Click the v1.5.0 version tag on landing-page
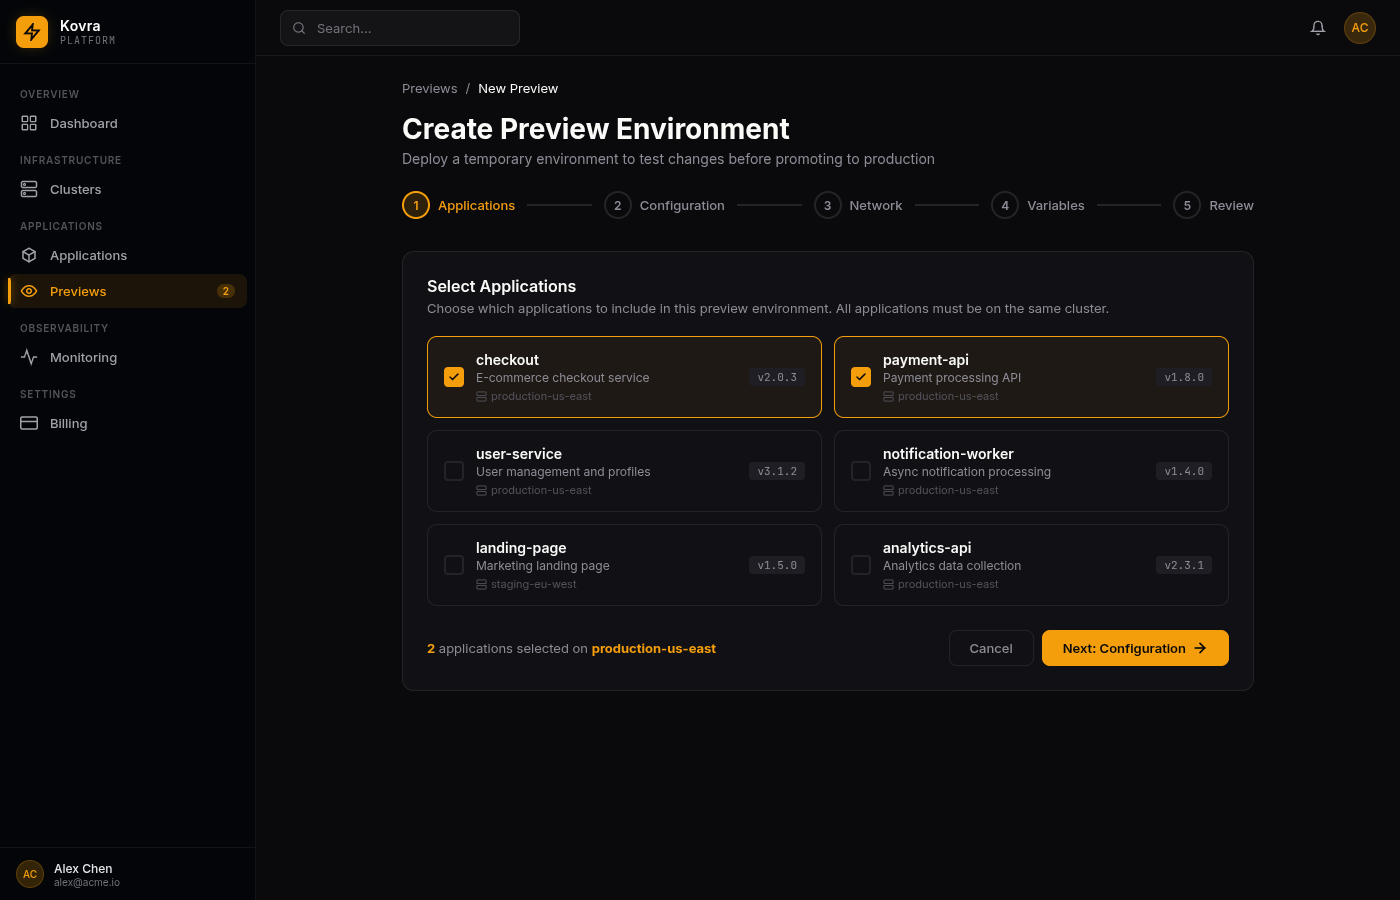The image size is (1400, 900). click(x=777, y=565)
